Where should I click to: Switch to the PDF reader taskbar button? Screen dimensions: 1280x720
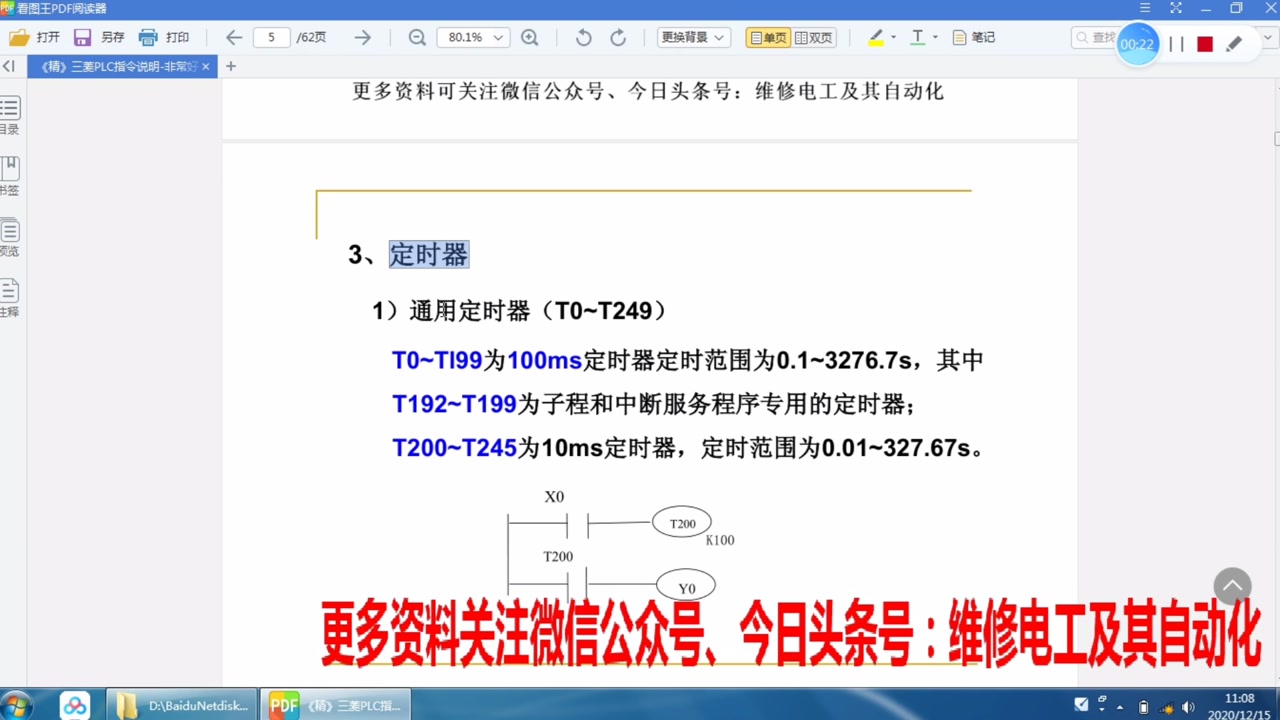[x=335, y=705]
